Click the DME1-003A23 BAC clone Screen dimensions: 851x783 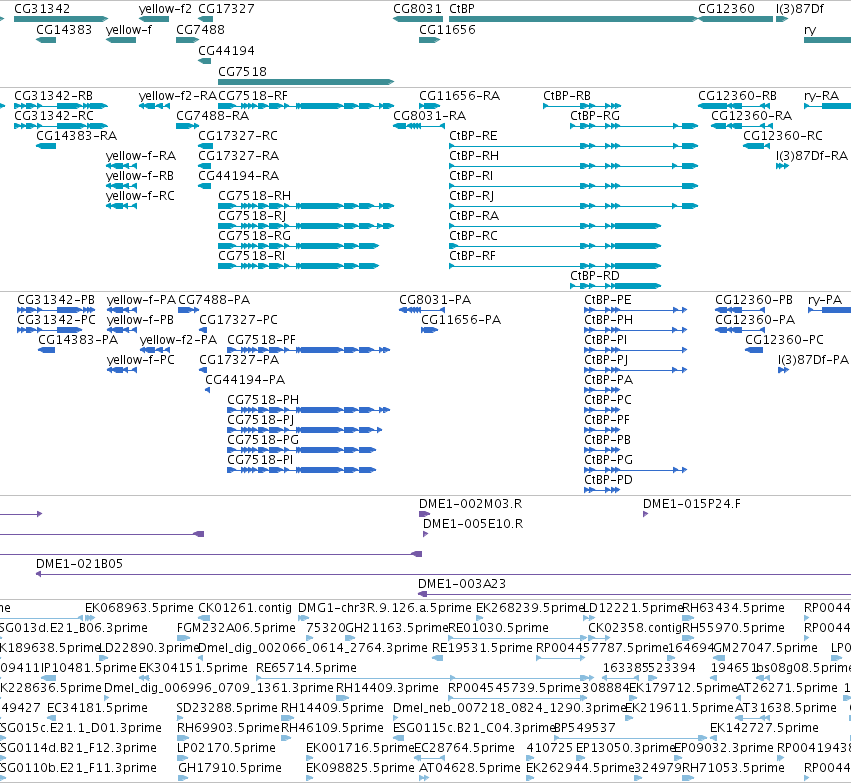[634, 594]
